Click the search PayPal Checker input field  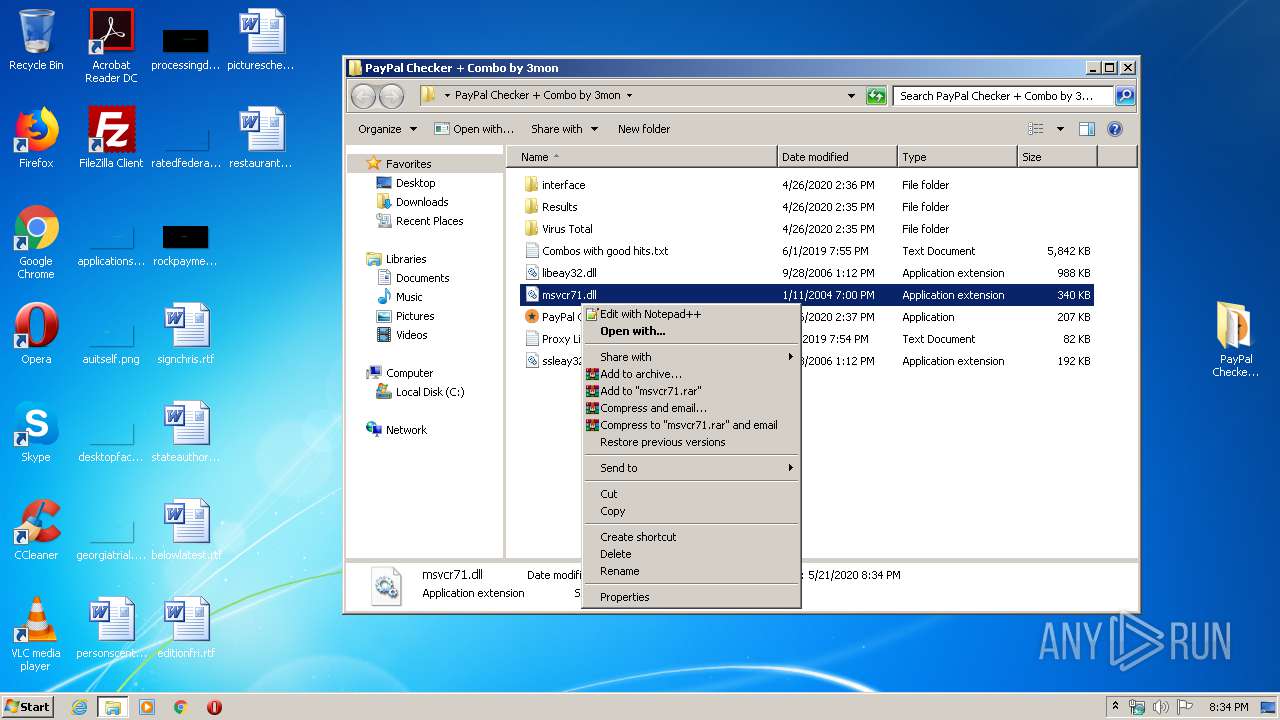click(1003, 96)
